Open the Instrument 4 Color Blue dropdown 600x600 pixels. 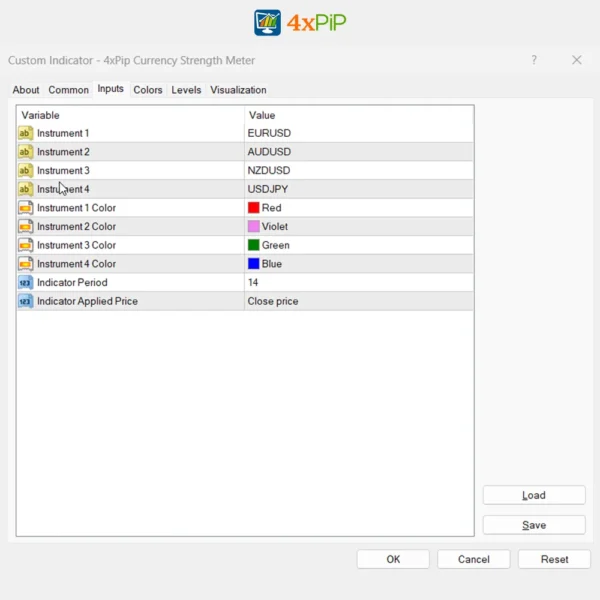(358, 264)
